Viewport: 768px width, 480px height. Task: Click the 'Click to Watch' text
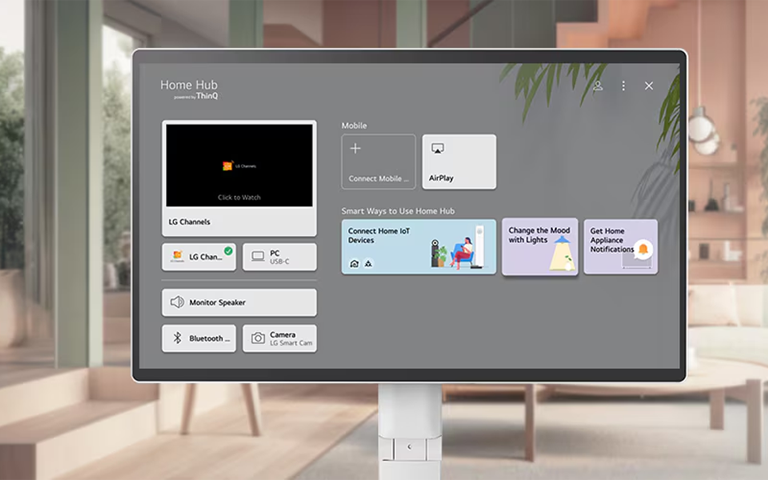pyautogui.click(x=239, y=197)
